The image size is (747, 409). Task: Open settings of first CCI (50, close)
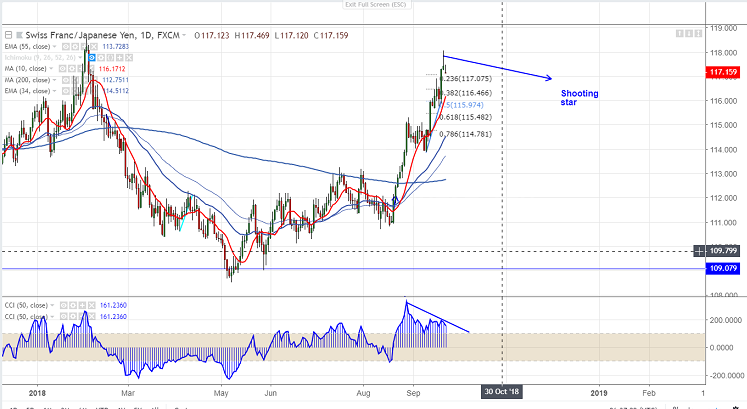[x=73, y=305]
